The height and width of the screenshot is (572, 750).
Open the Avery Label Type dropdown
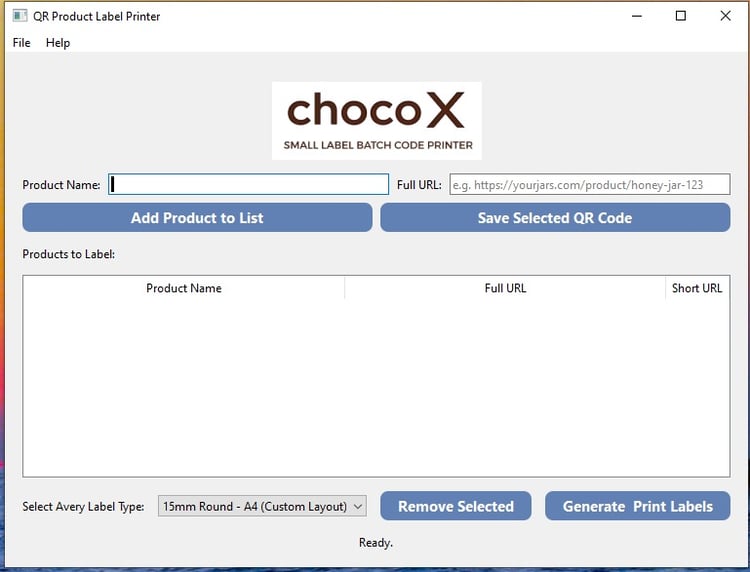262,506
